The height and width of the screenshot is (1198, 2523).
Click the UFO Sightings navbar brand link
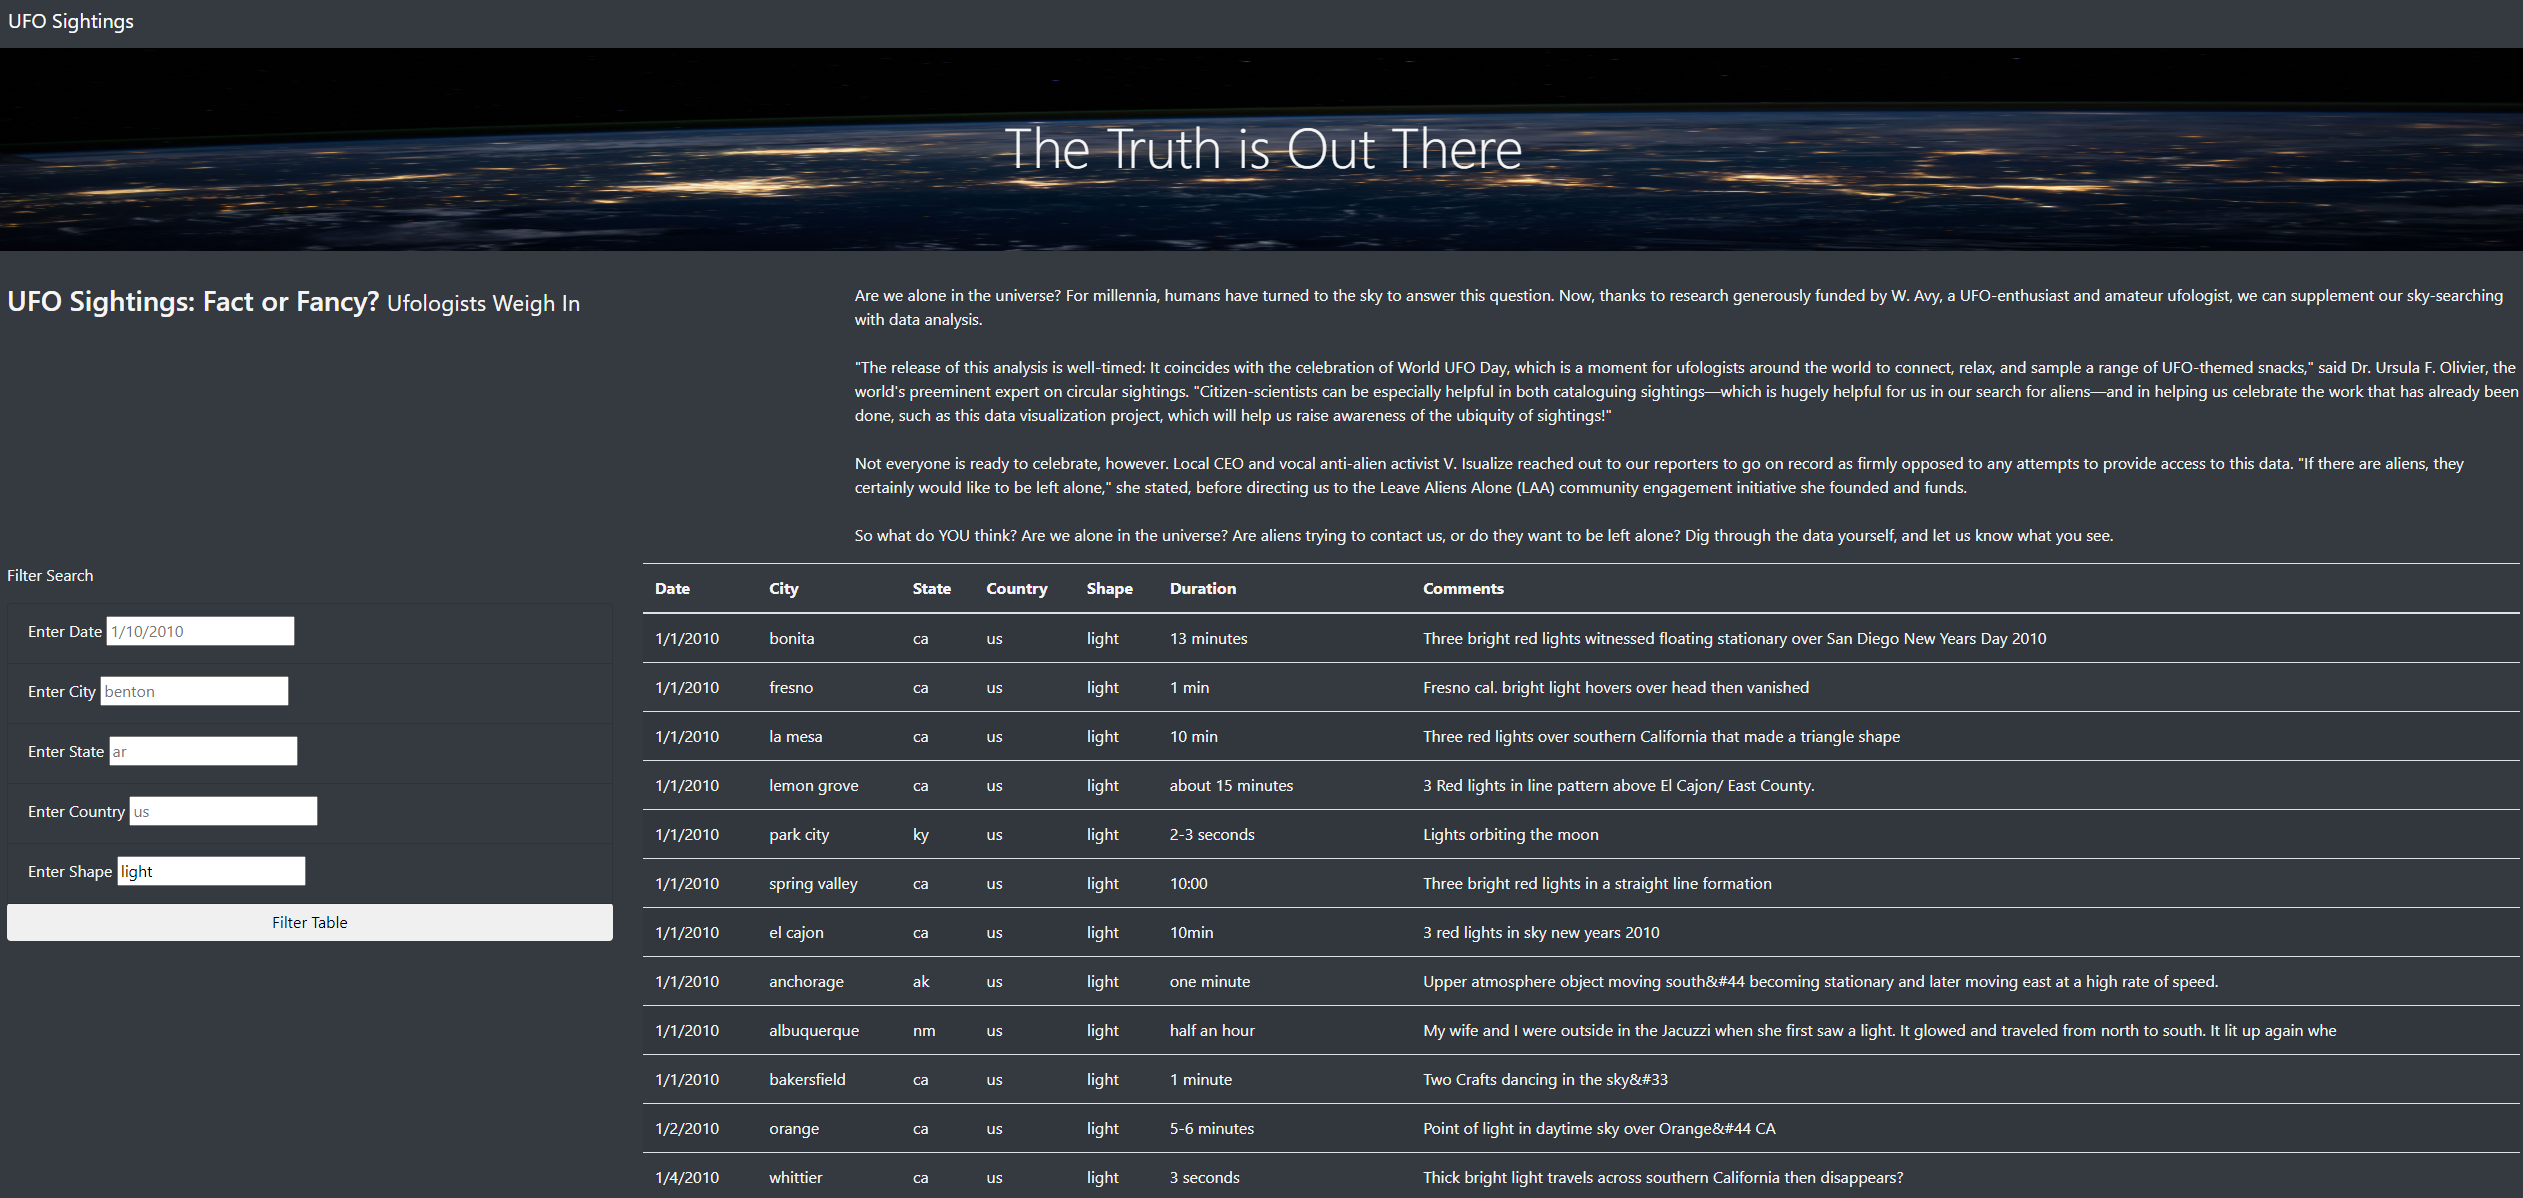(x=70, y=21)
